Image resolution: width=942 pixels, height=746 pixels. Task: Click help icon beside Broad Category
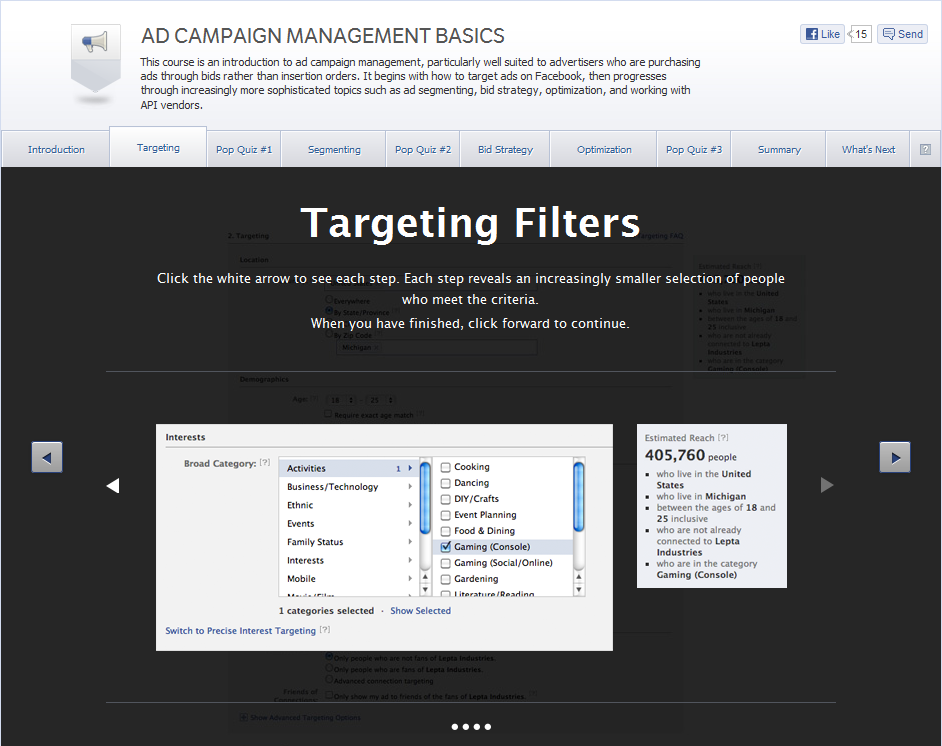pyautogui.click(x=265, y=462)
